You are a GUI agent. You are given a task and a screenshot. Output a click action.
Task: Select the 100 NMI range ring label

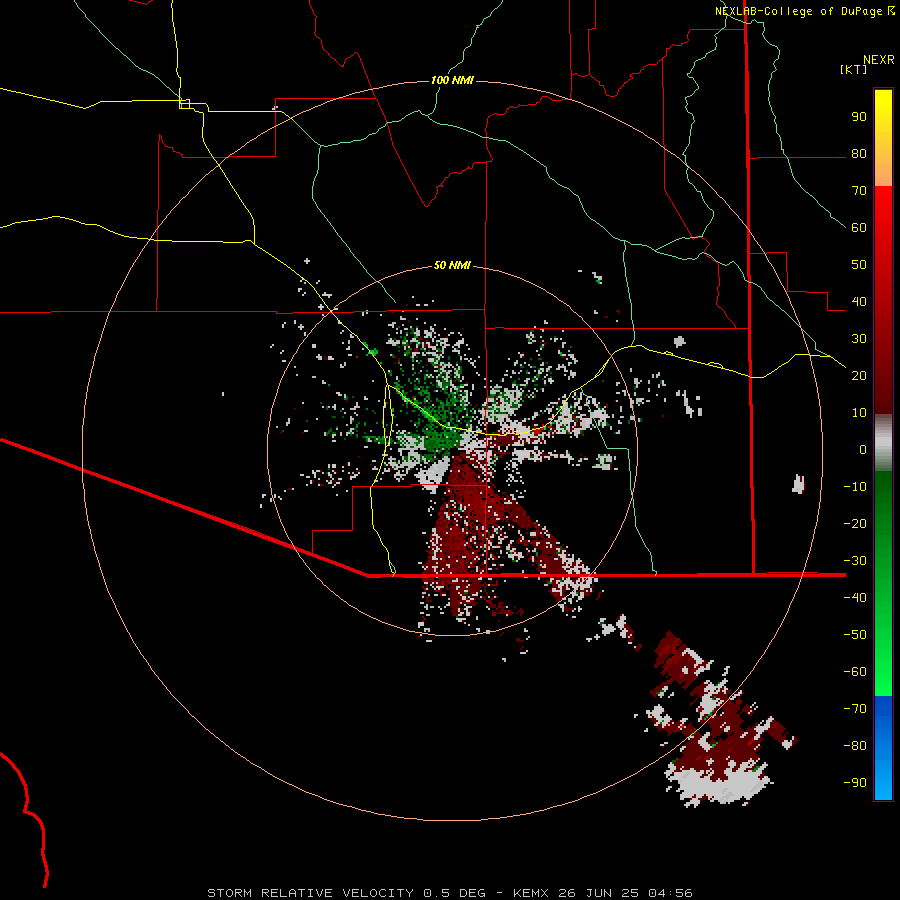pyautogui.click(x=452, y=80)
